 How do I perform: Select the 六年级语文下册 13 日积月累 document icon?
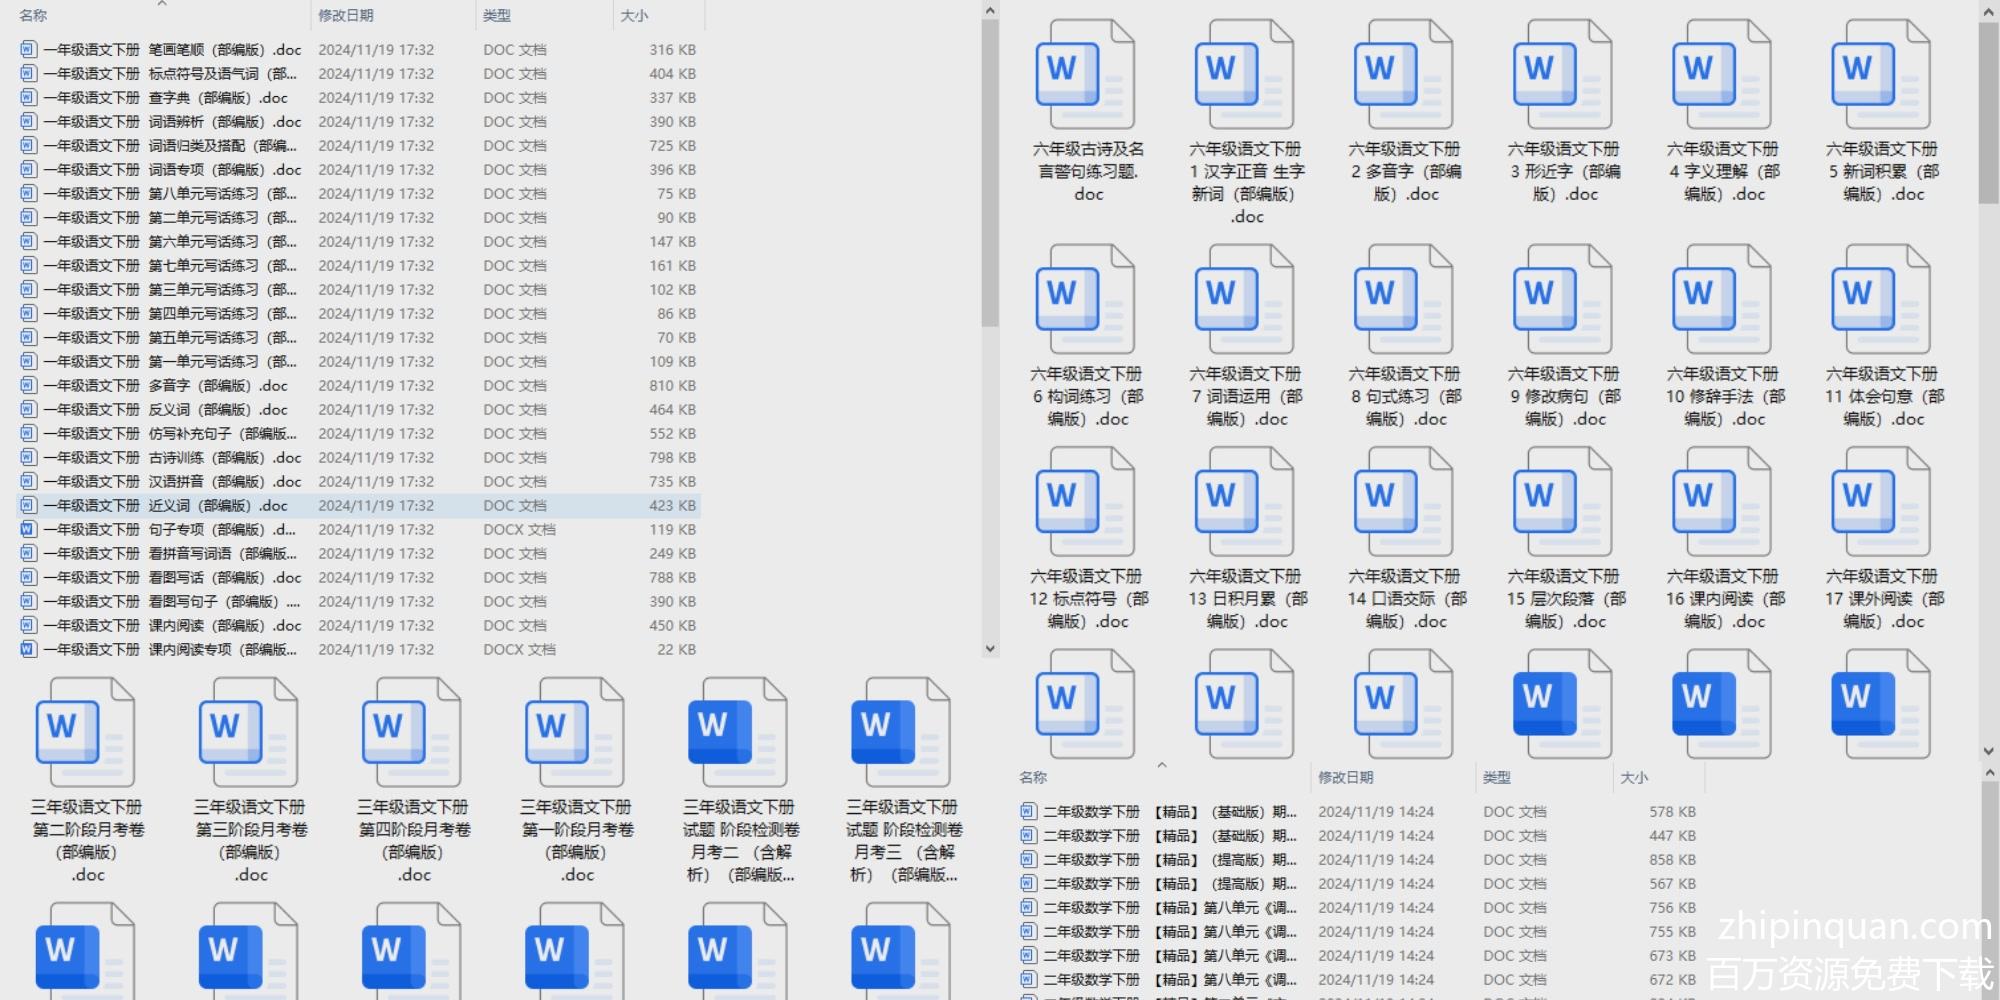click(1245, 503)
